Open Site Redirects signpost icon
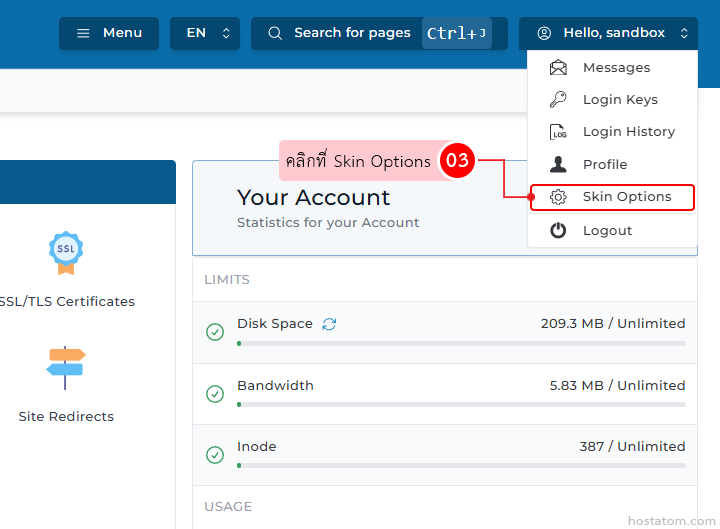The width and height of the screenshot is (720, 529). [x=66, y=368]
